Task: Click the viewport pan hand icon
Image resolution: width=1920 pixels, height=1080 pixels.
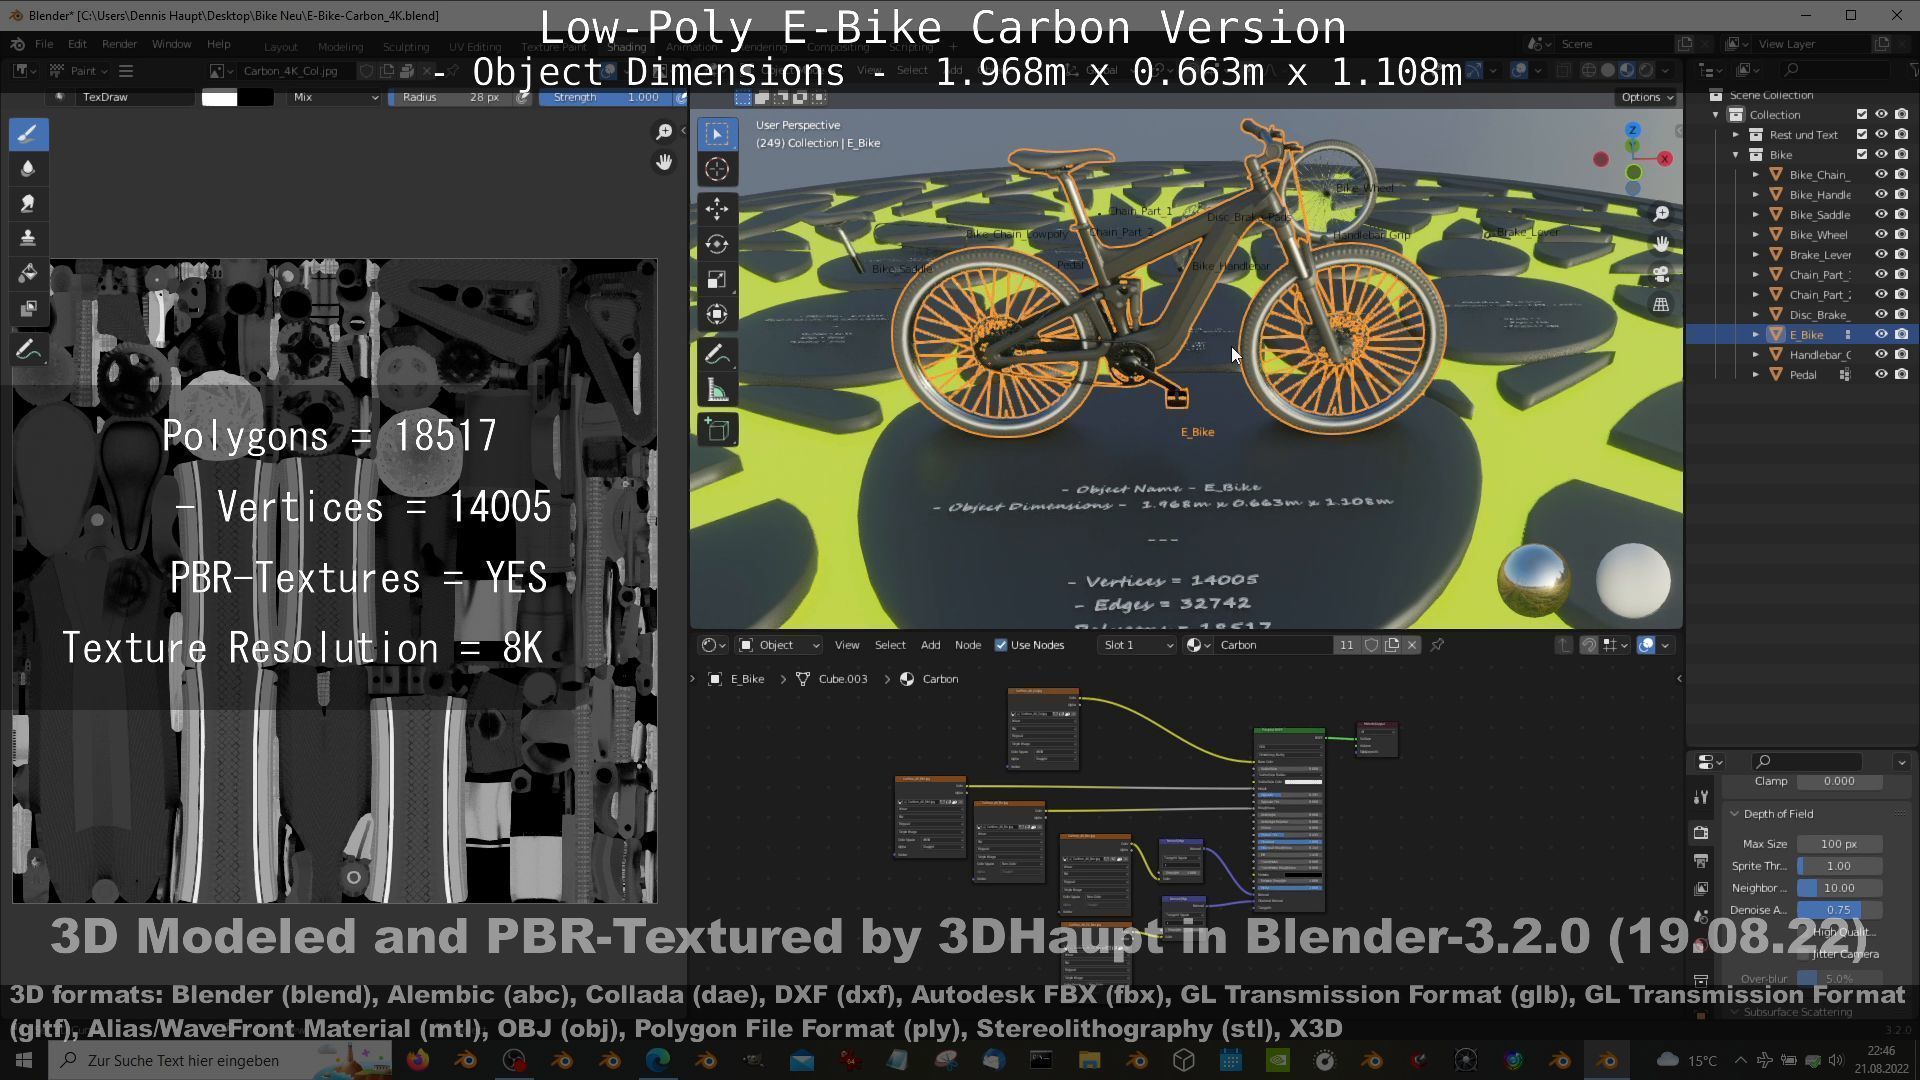Action: point(1661,243)
